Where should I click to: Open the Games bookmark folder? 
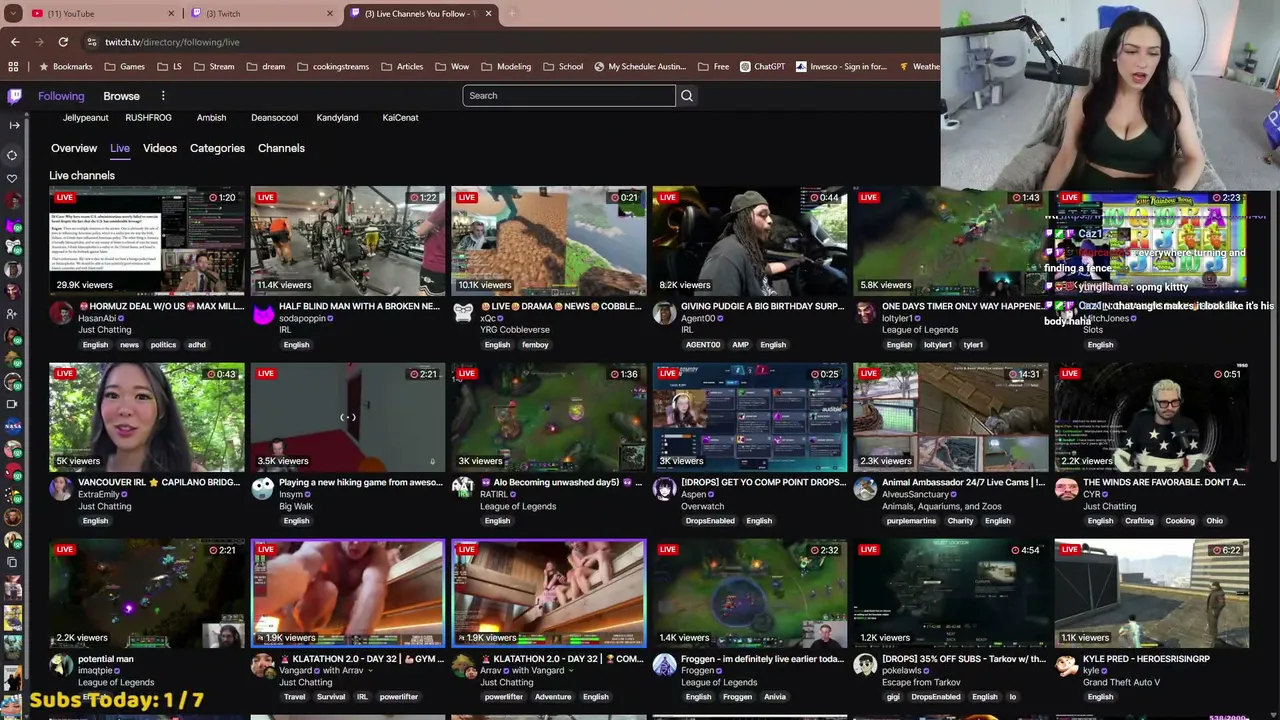coord(123,67)
